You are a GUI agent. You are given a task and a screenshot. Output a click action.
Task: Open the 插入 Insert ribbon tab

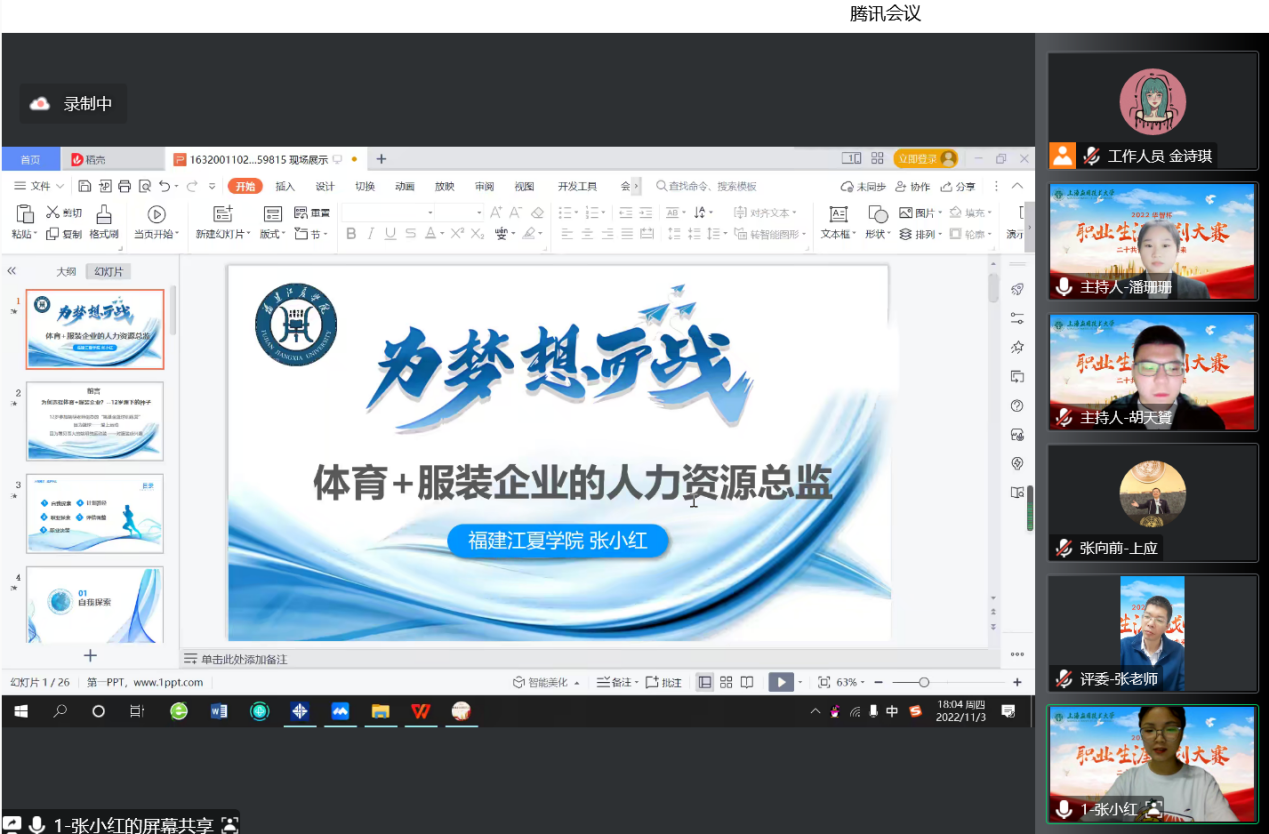coord(285,186)
